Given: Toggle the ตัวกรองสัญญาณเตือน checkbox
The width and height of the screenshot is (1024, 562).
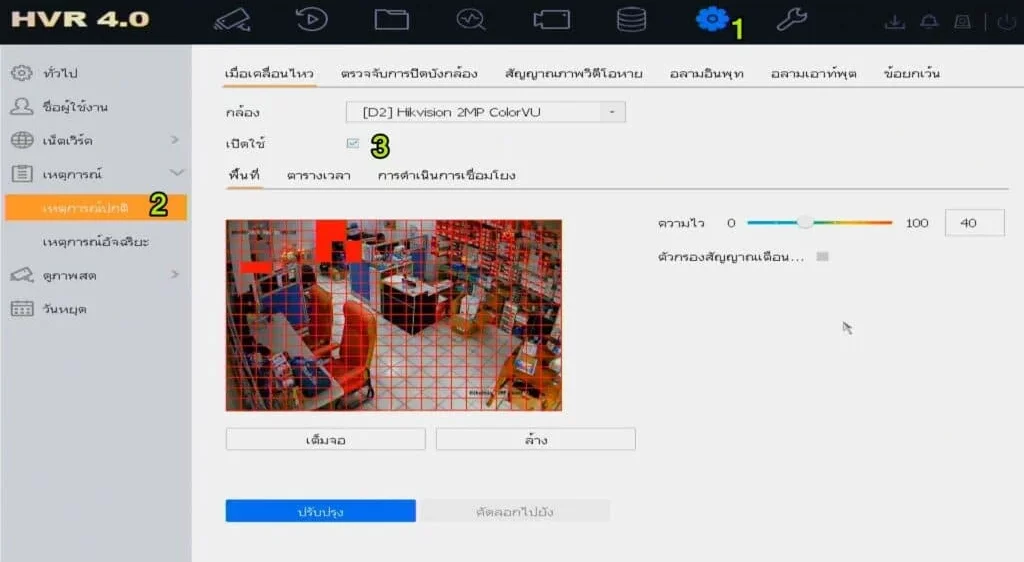Looking at the screenshot, I should 823,257.
